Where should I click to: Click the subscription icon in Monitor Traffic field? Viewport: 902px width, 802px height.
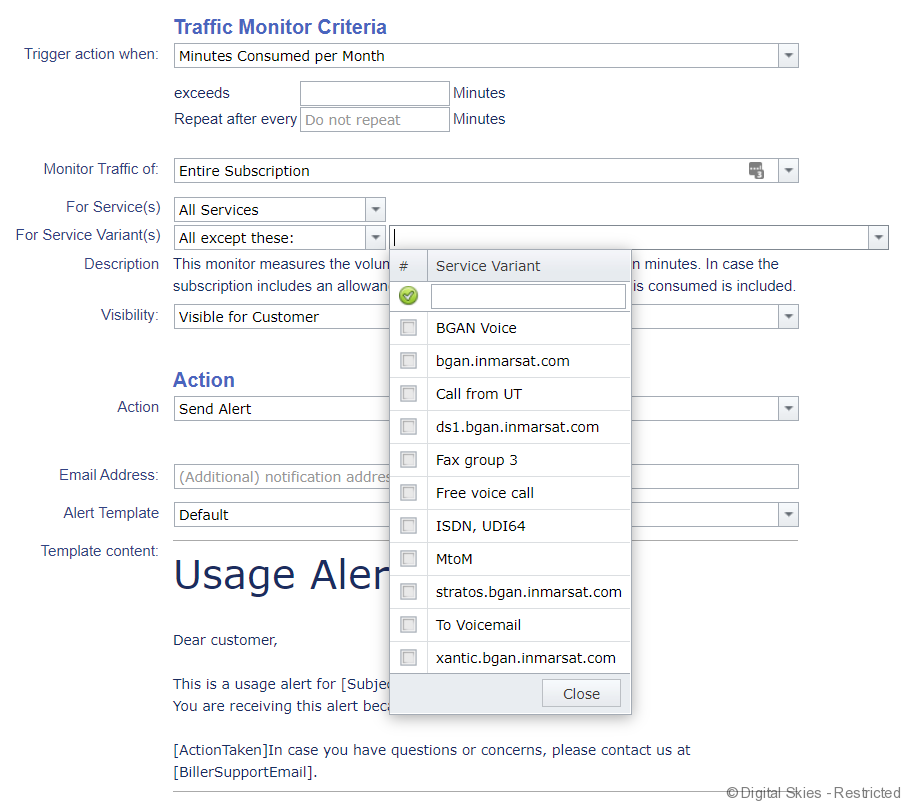(757, 171)
